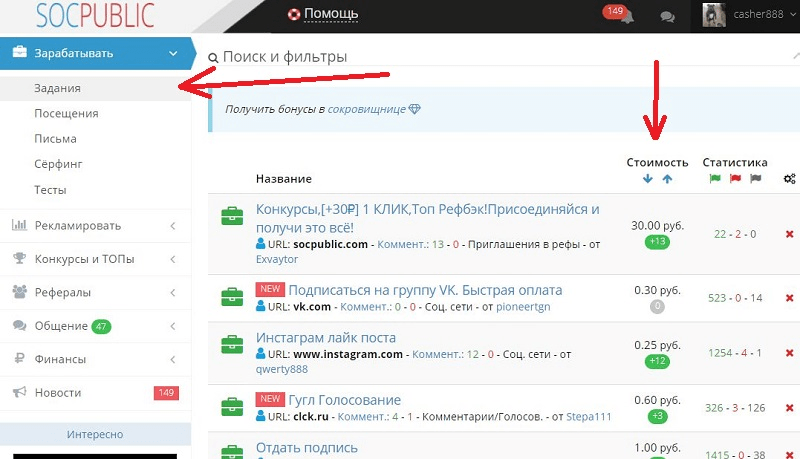800x459 pixels.
Task: Click the speech bubbles icon beside Общение
Action: 19,325
